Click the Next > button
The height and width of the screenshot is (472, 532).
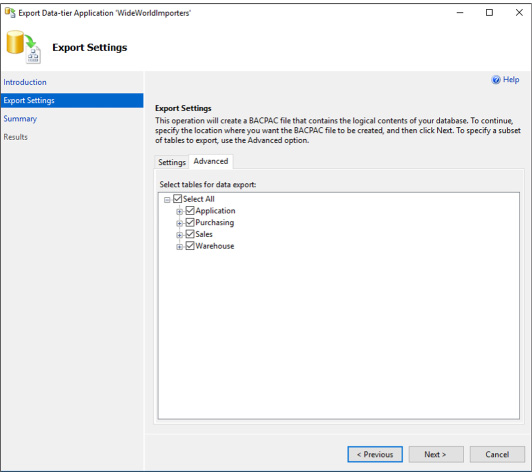436,454
